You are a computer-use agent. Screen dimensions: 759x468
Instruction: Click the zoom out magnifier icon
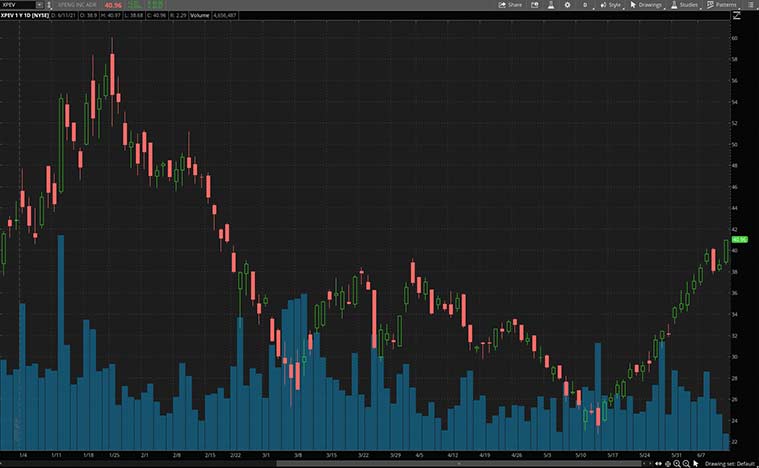point(686,464)
